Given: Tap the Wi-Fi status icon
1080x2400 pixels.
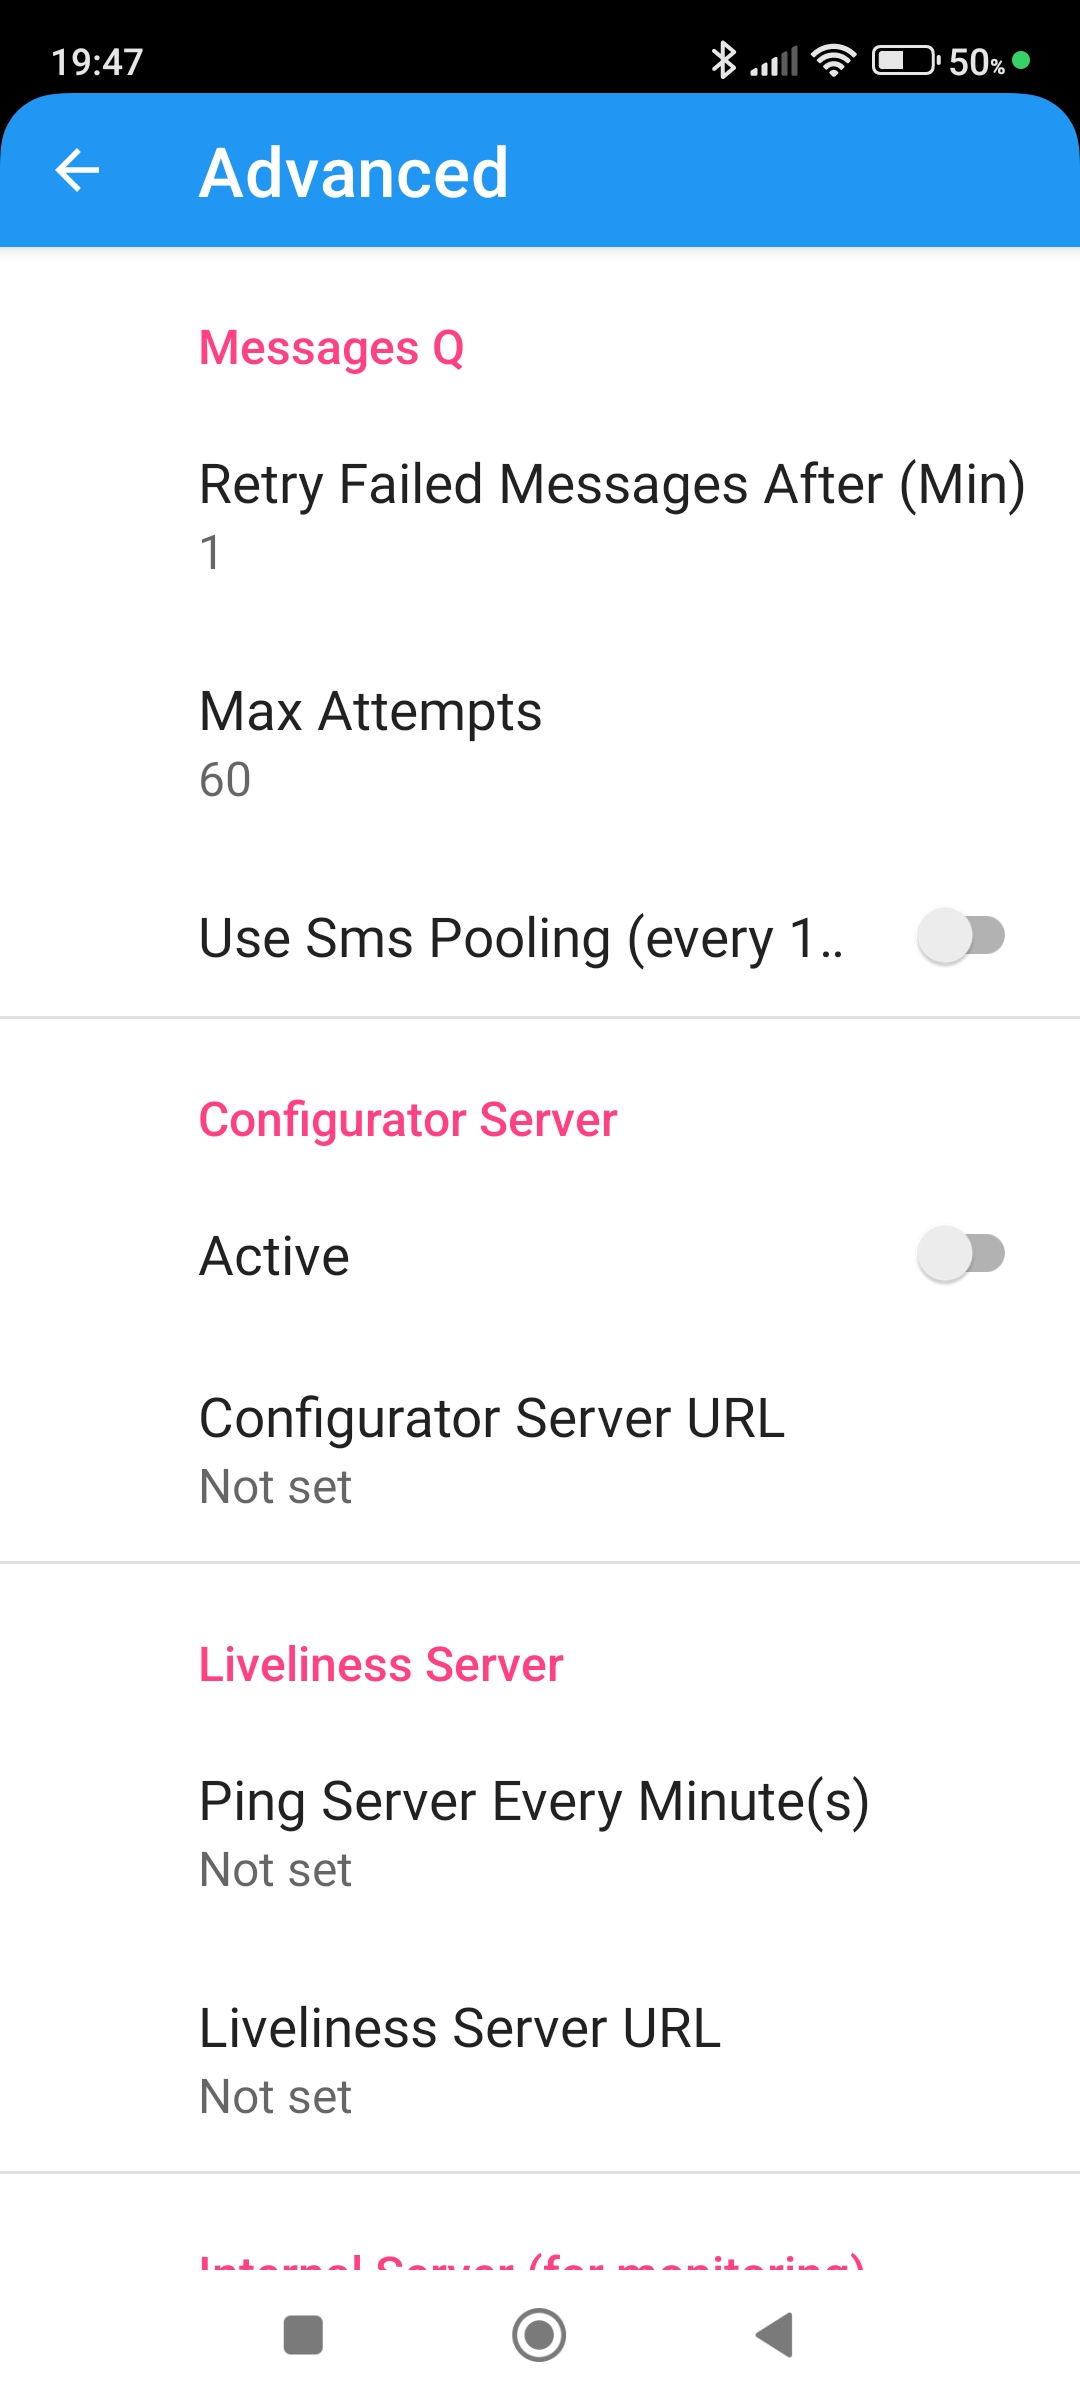Looking at the screenshot, I should [x=833, y=61].
